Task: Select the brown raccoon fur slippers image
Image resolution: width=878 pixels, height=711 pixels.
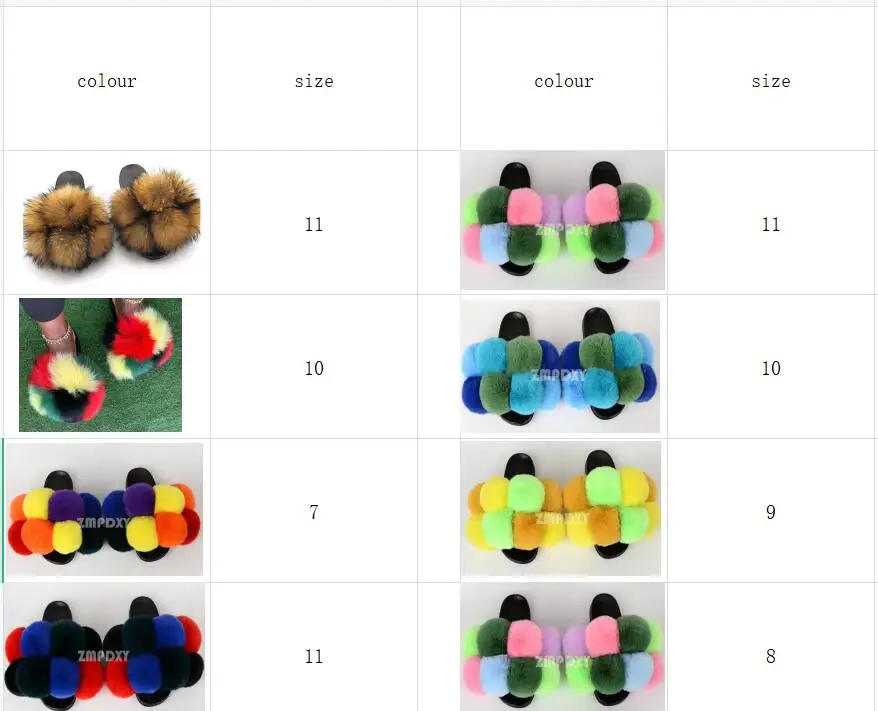Action: (111, 222)
